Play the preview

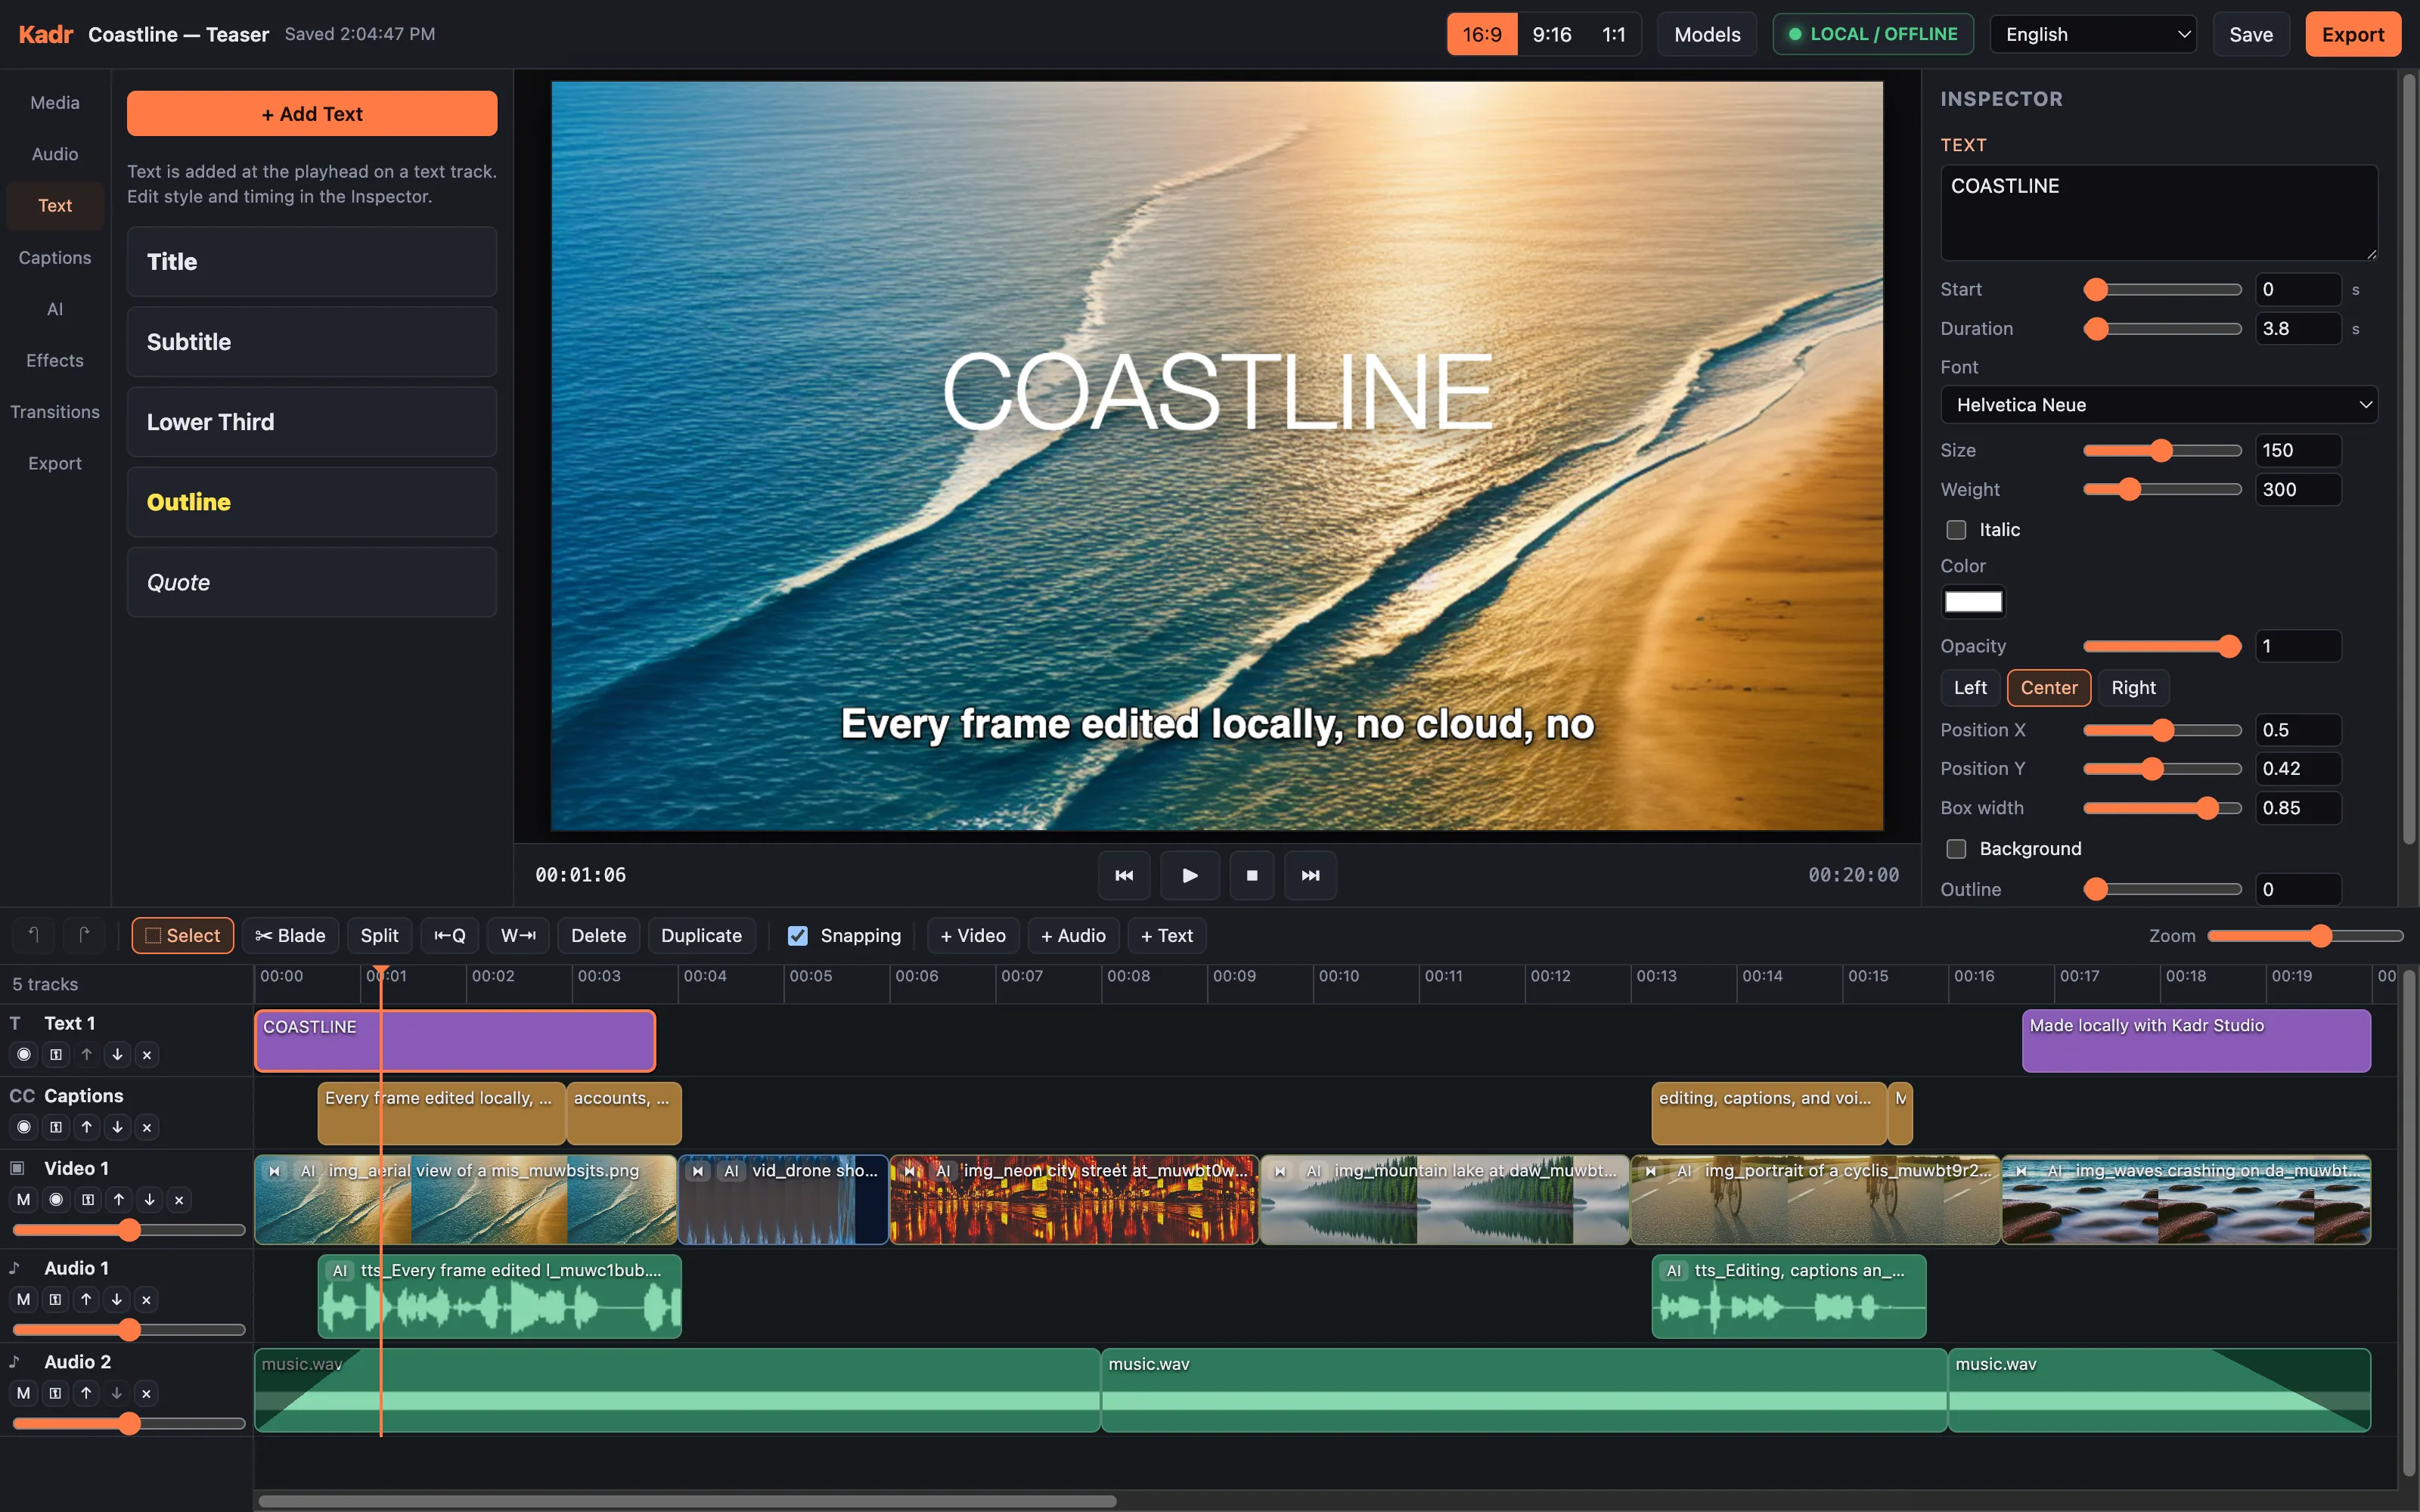pyautogui.click(x=1190, y=875)
